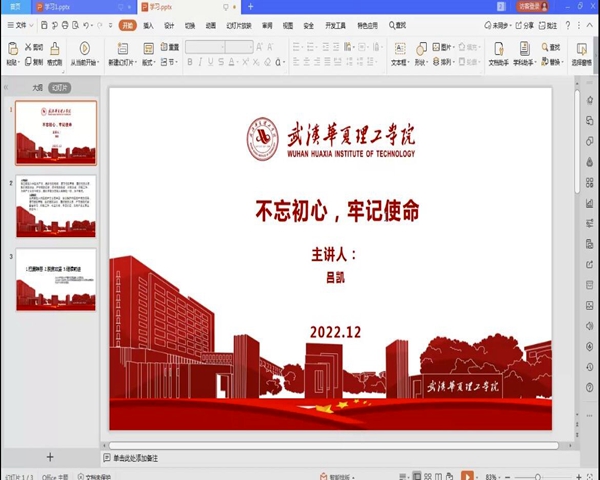Select slide 2 thumbnail
This screenshot has width=600, height=480.
(56, 206)
